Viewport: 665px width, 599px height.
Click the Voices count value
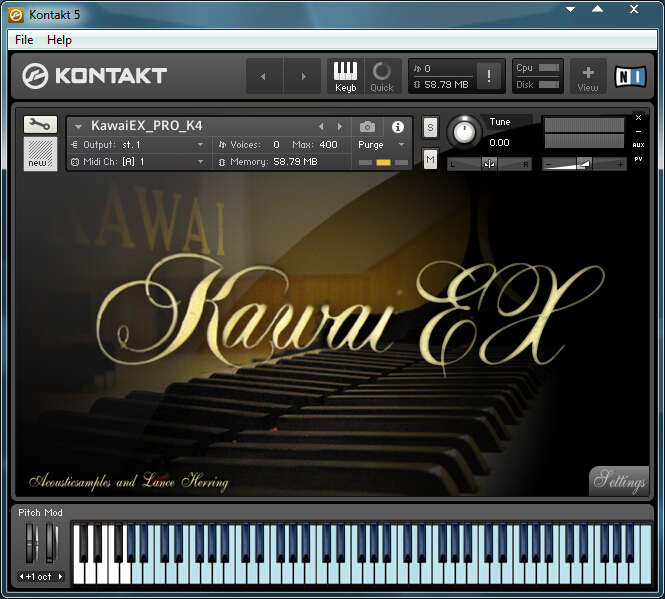277,145
